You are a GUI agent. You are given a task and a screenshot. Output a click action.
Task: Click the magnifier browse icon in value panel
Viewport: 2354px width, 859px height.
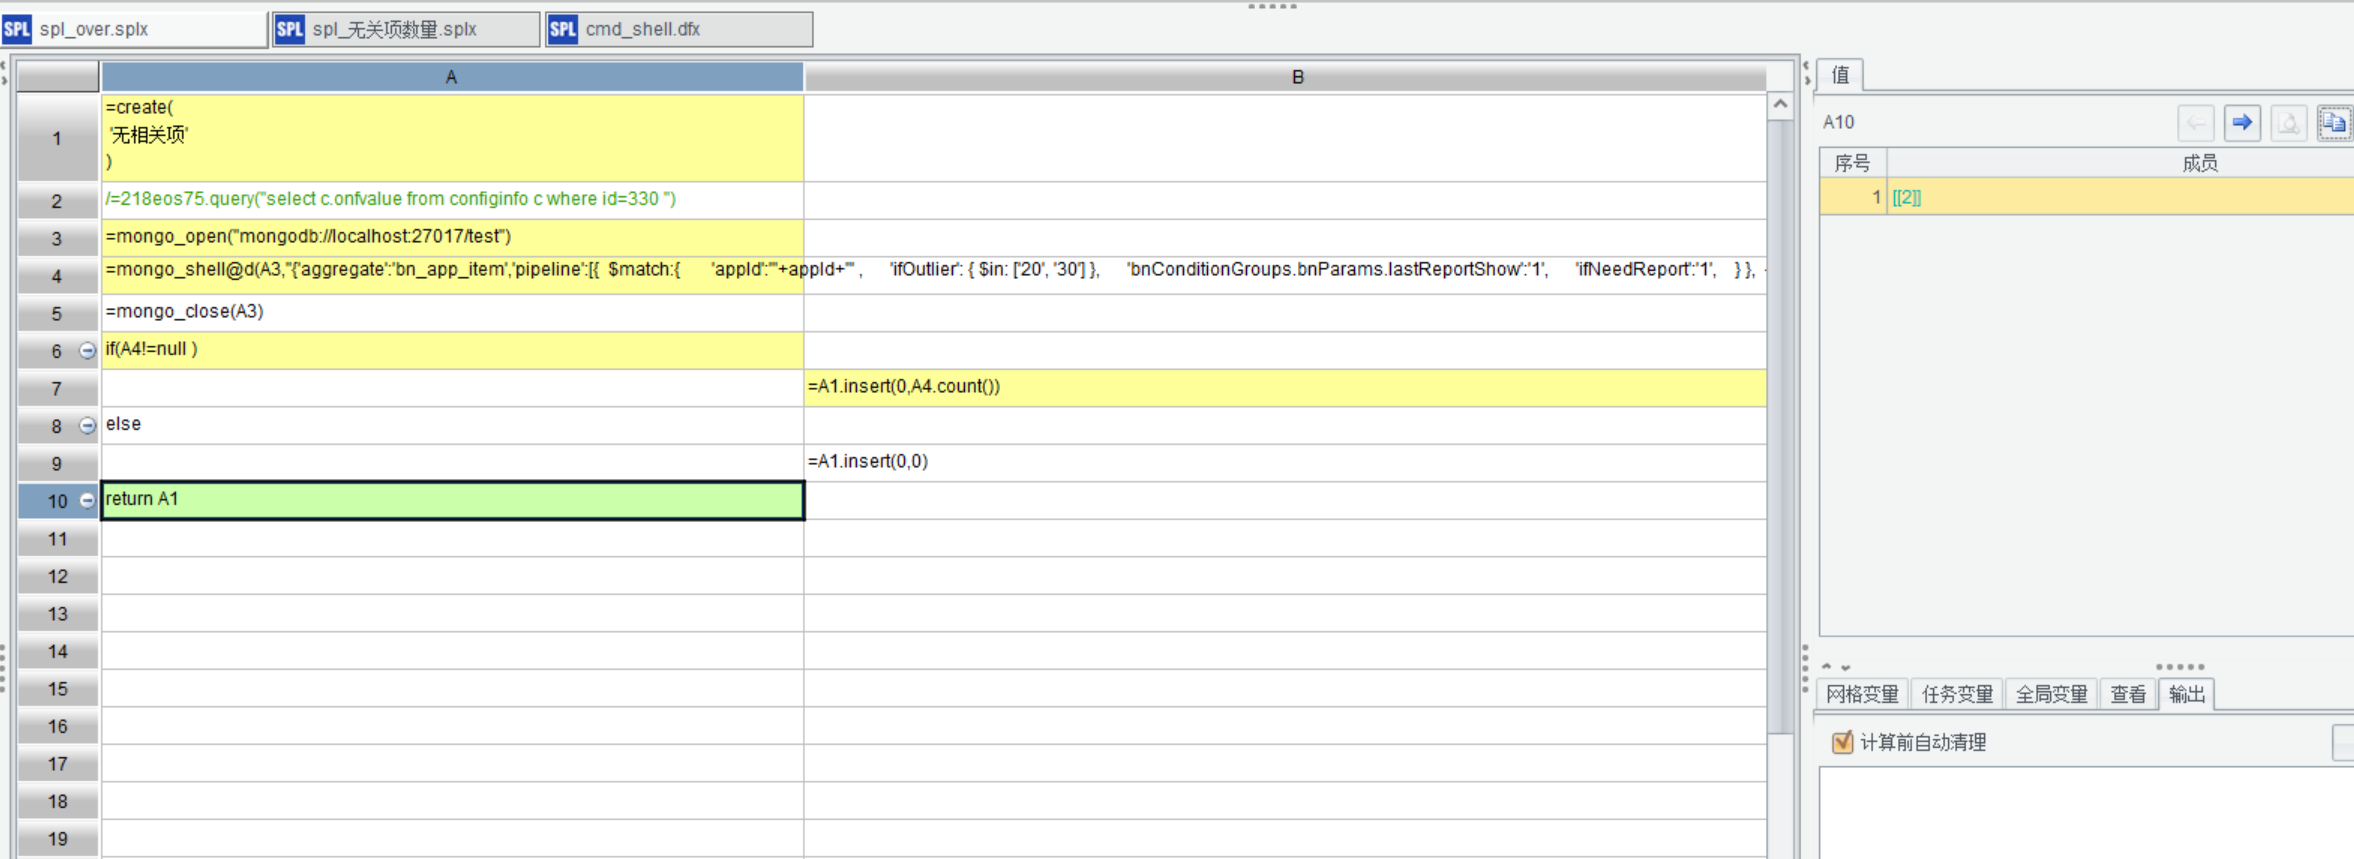click(2288, 122)
